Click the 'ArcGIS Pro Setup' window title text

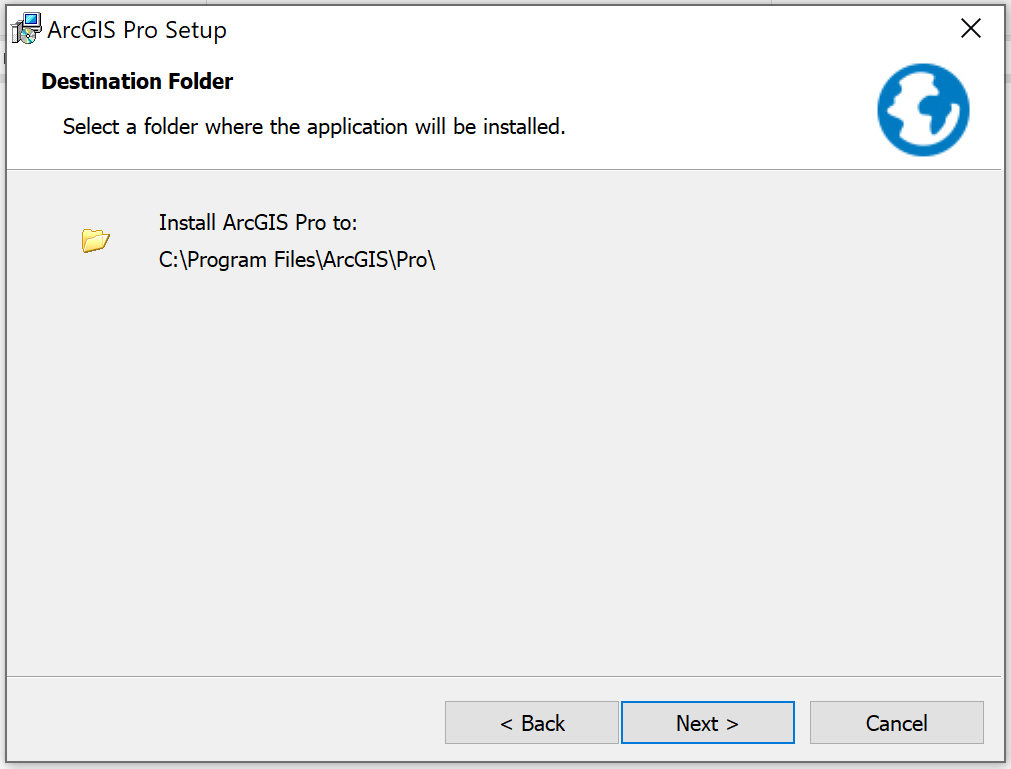point(137,30)
